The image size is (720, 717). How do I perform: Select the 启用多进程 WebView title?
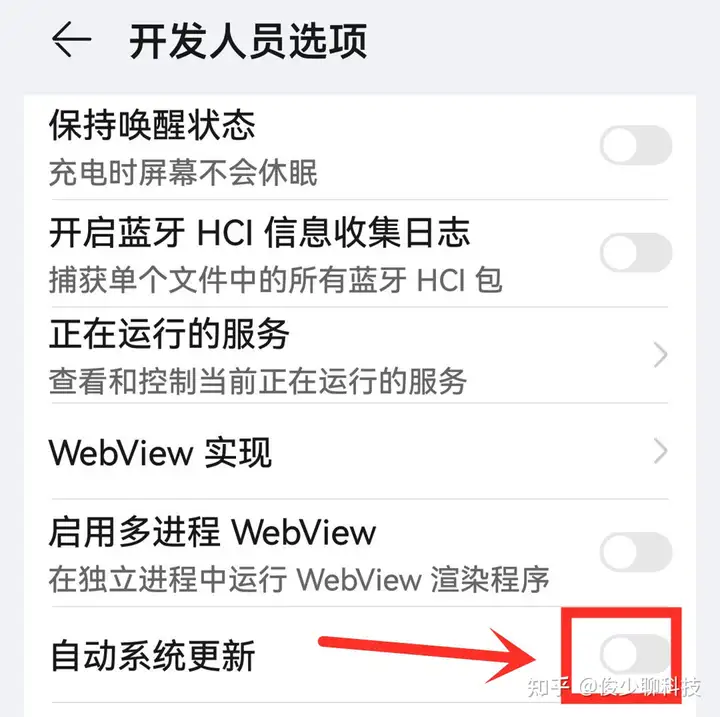coord(212,532)
